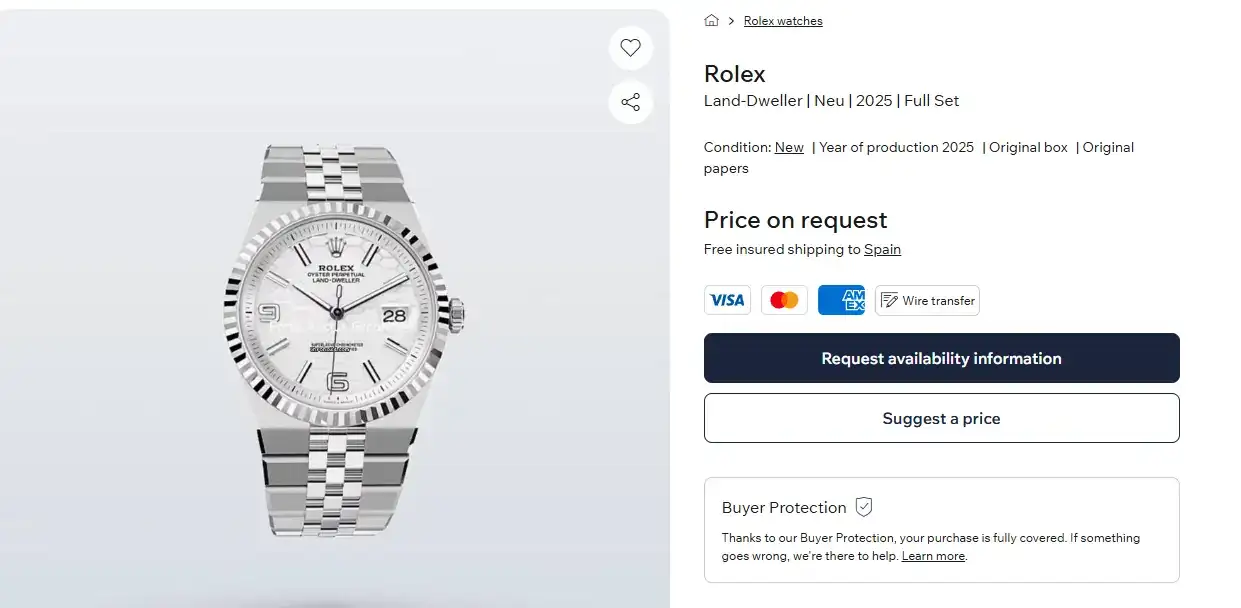Go to homepage via house icon
The height and width of the screenshot is (608, 1241).
click(x=712, y=21)
